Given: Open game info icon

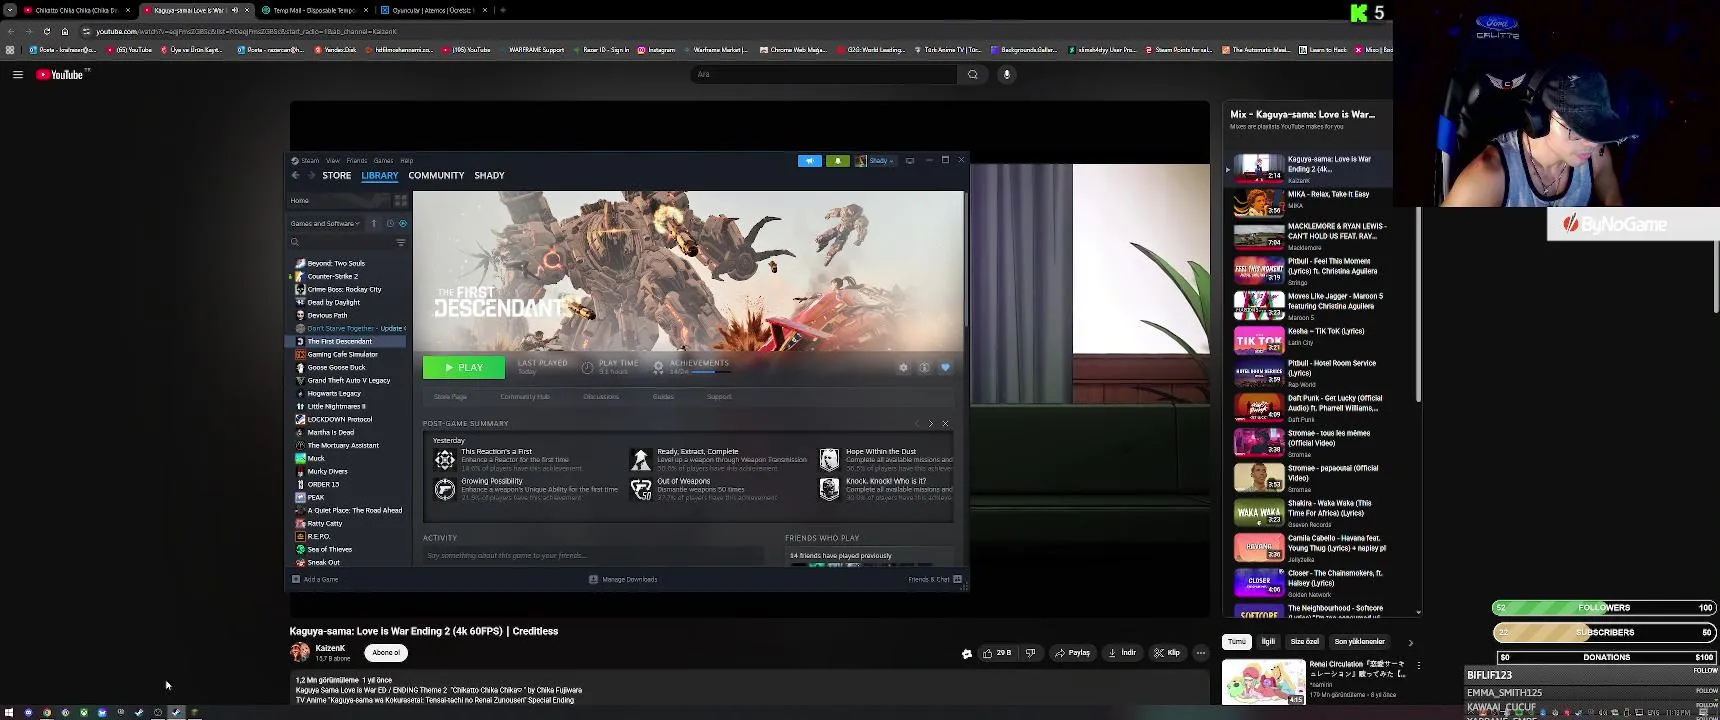Looking at the screenshot, I should pos(924,367).
